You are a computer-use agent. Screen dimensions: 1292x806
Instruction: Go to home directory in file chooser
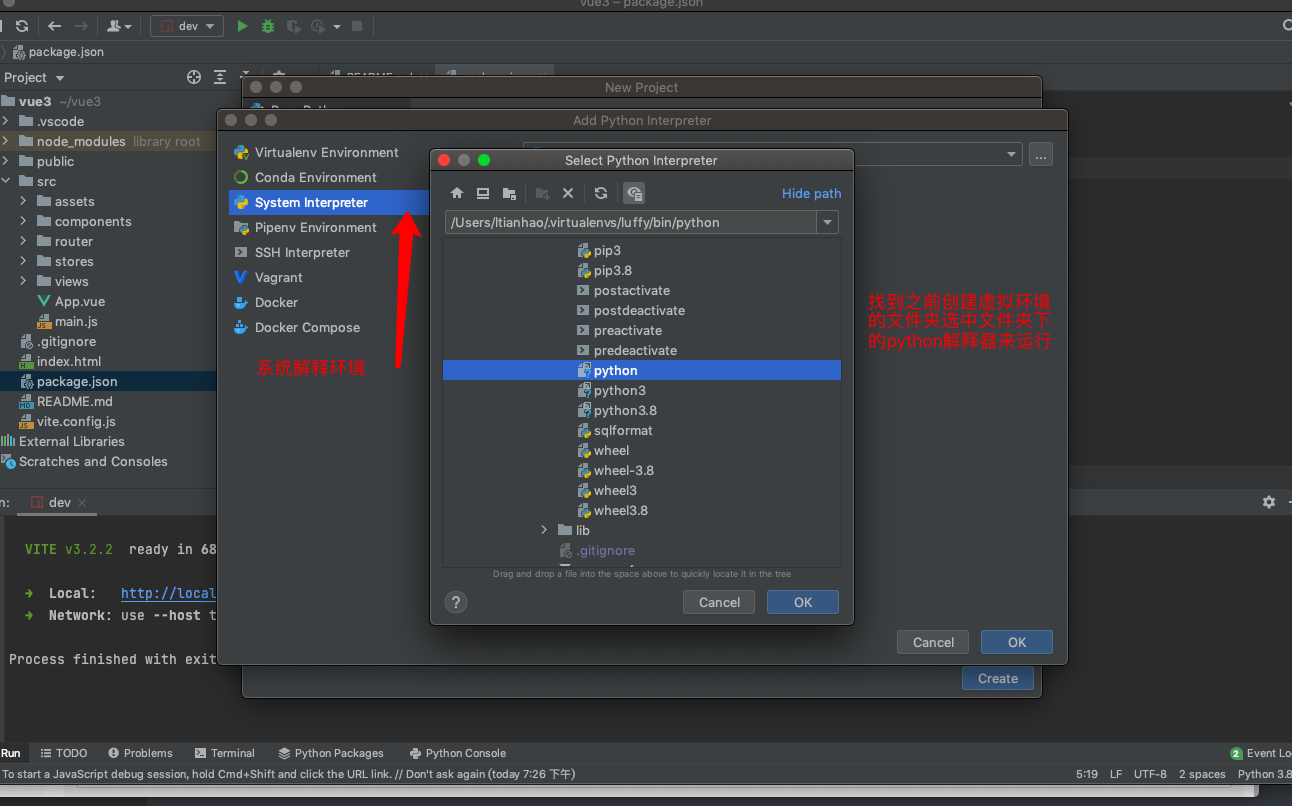pos(457,193)
